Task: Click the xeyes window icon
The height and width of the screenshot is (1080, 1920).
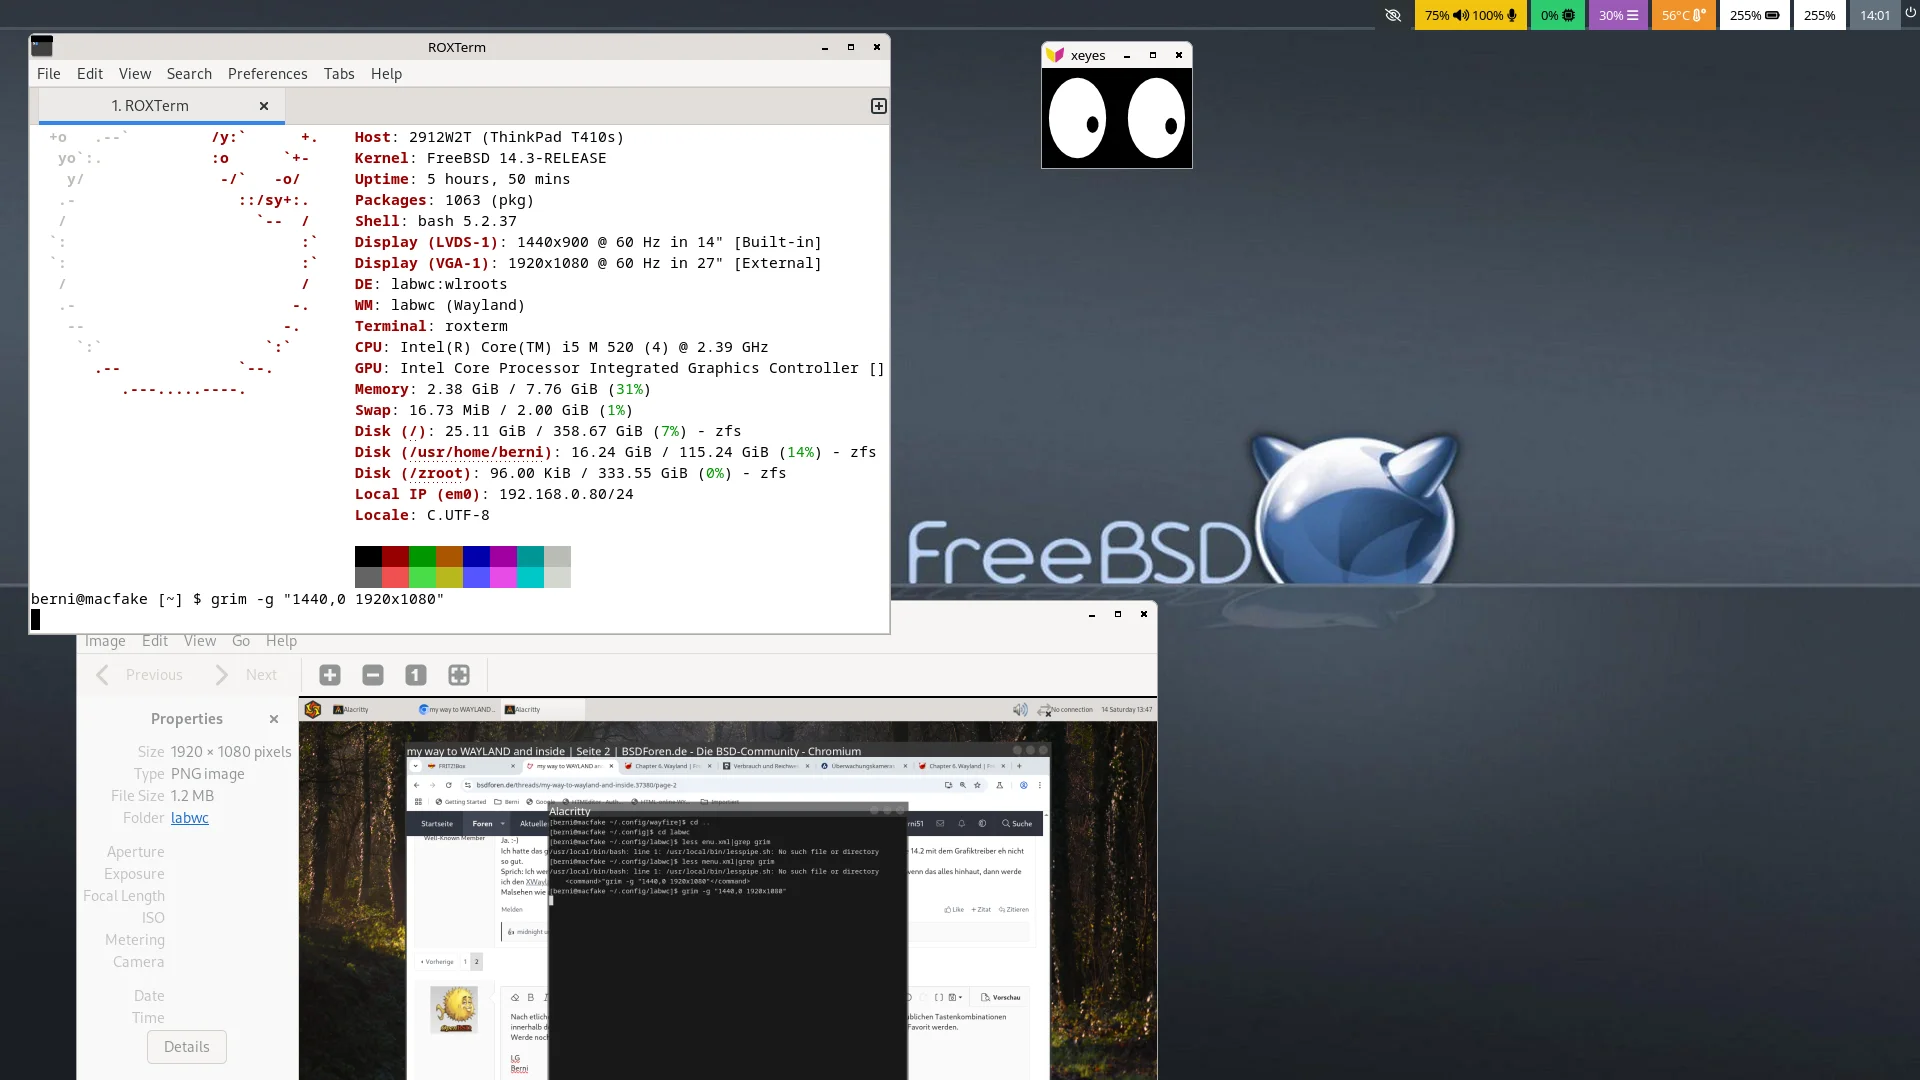Action: tap(1054, 55)
